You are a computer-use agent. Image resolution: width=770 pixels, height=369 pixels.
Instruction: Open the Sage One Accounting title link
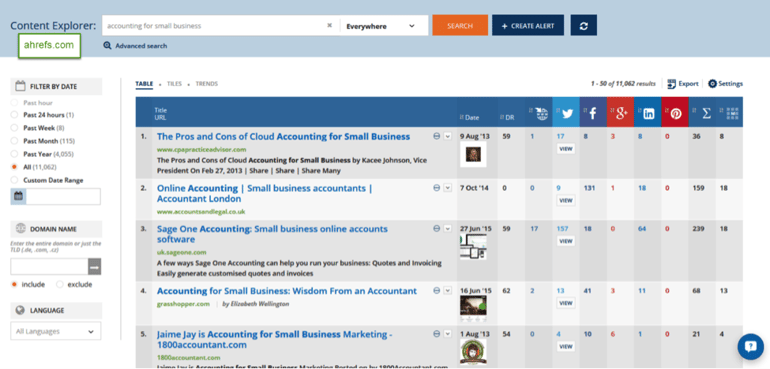coord(272,234)
